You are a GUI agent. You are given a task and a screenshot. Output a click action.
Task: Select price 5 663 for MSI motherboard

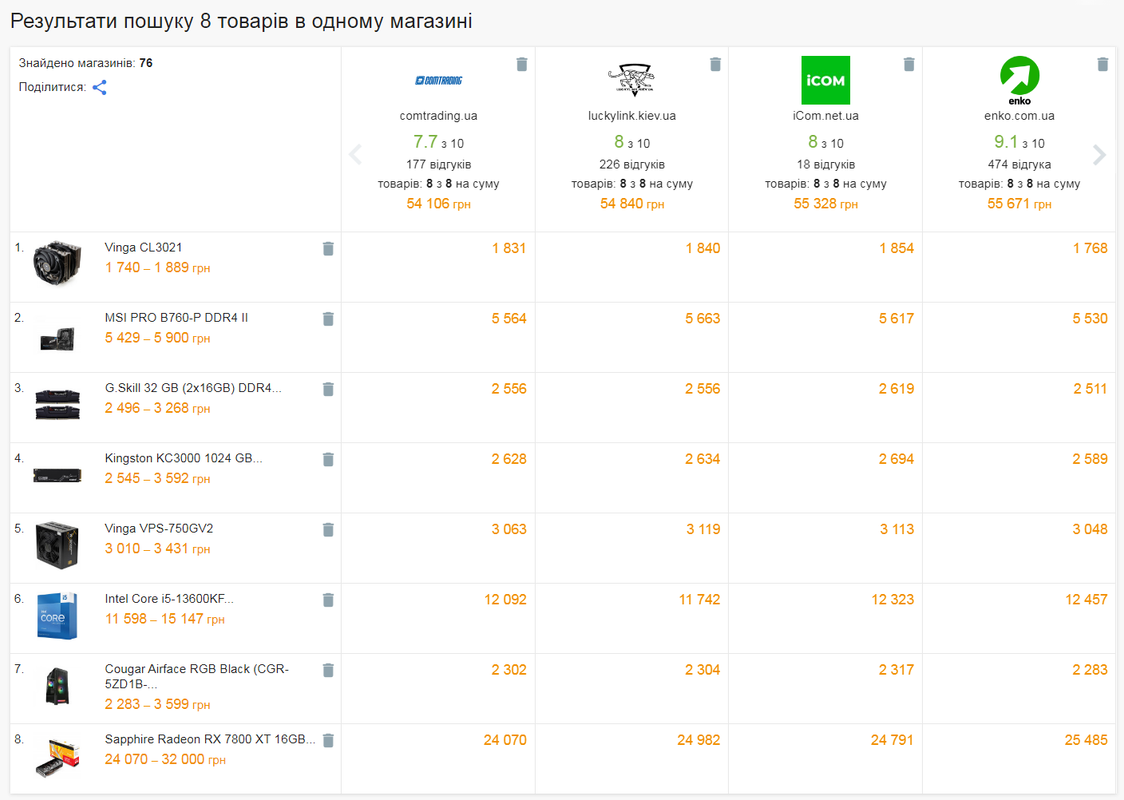point(702,318)
